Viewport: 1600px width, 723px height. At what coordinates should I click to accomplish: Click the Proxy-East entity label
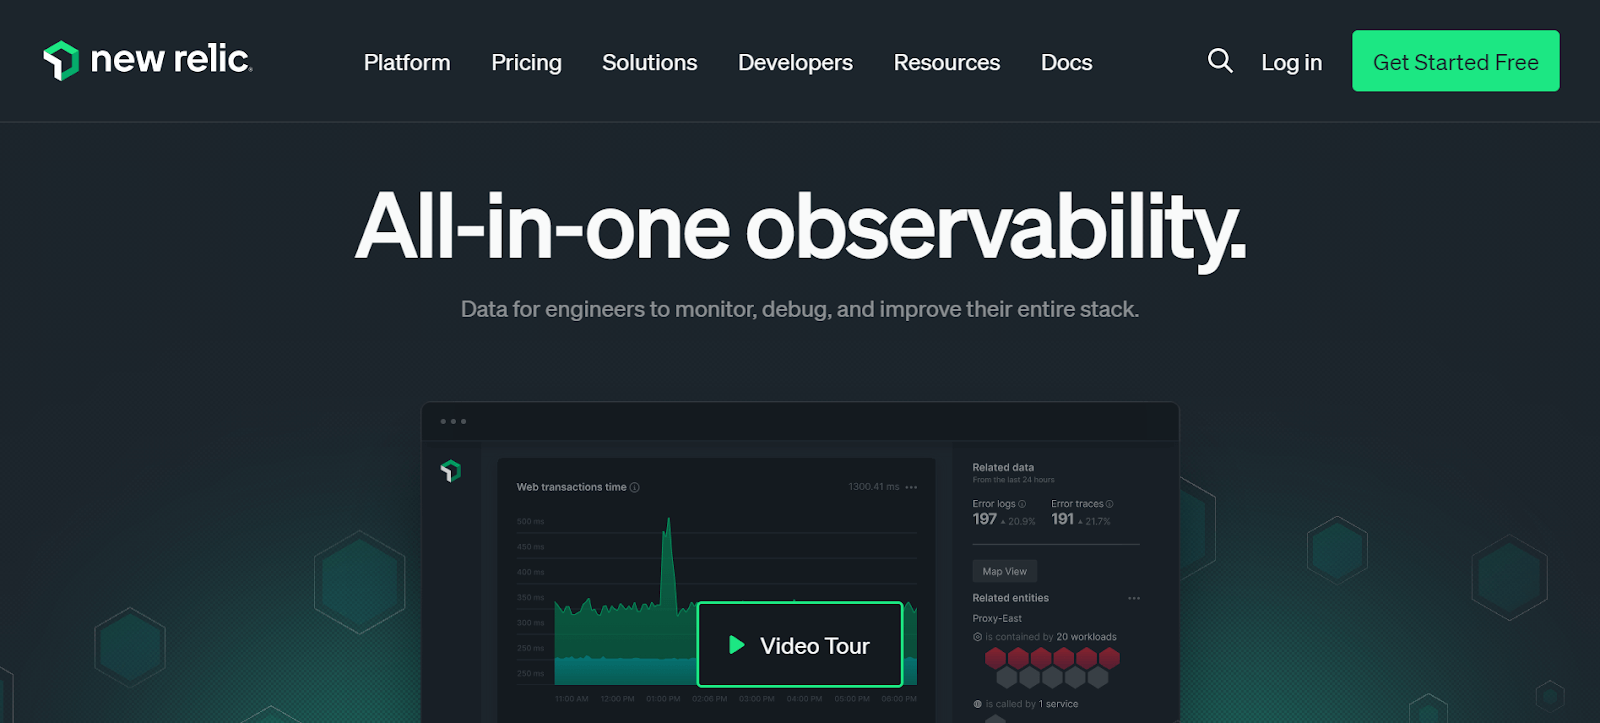coord(997,618)
